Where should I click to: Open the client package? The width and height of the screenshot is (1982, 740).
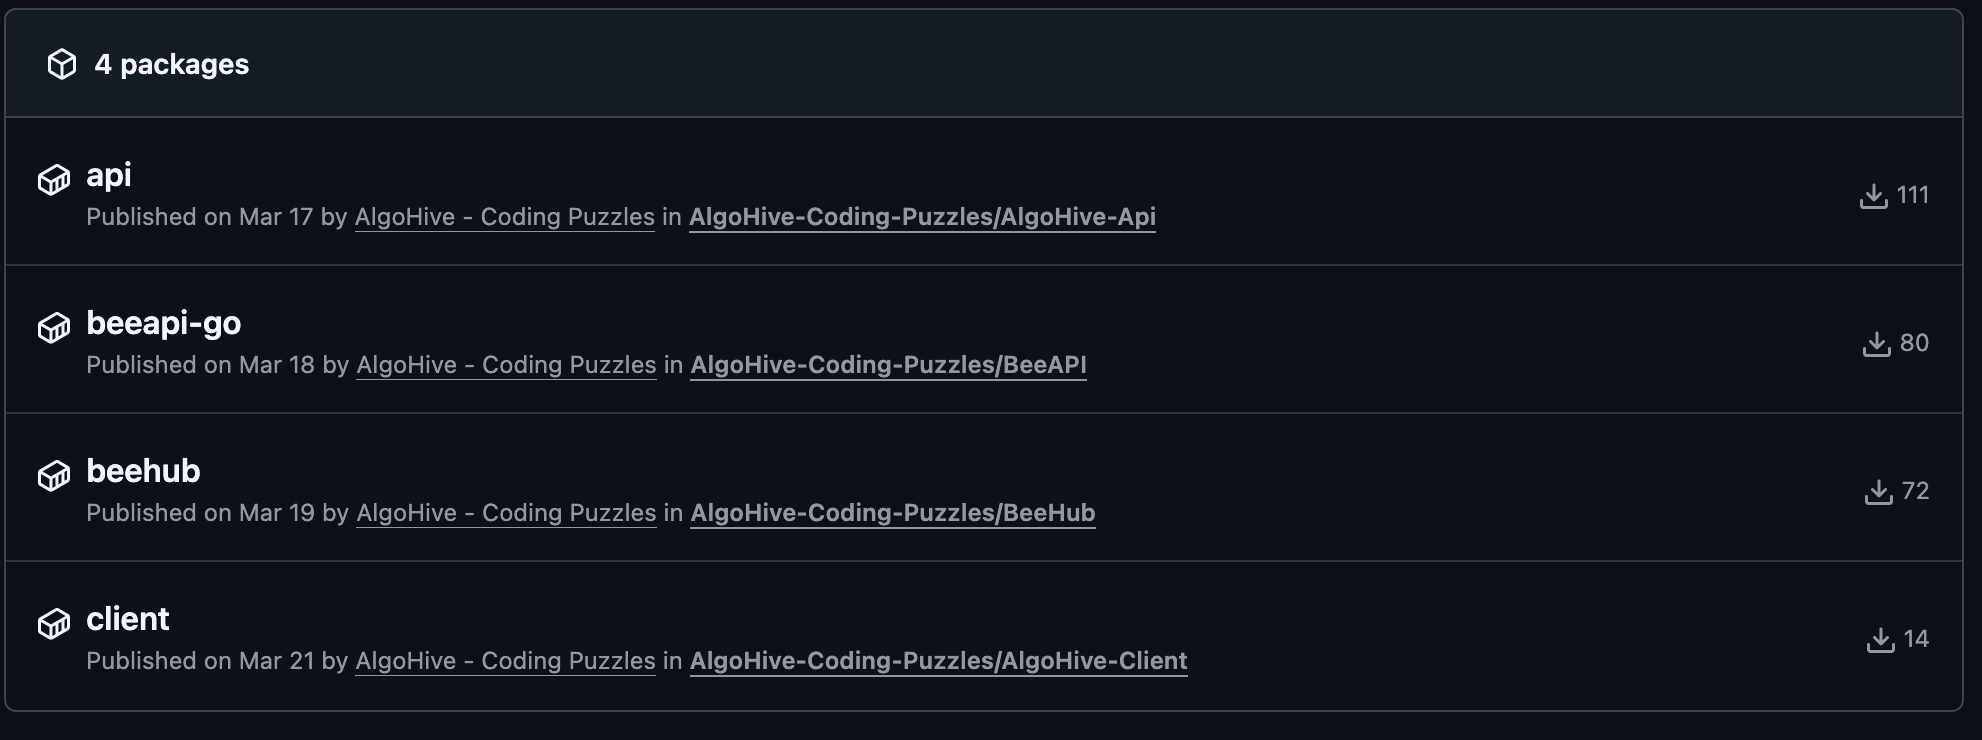(x=128, y=620)
